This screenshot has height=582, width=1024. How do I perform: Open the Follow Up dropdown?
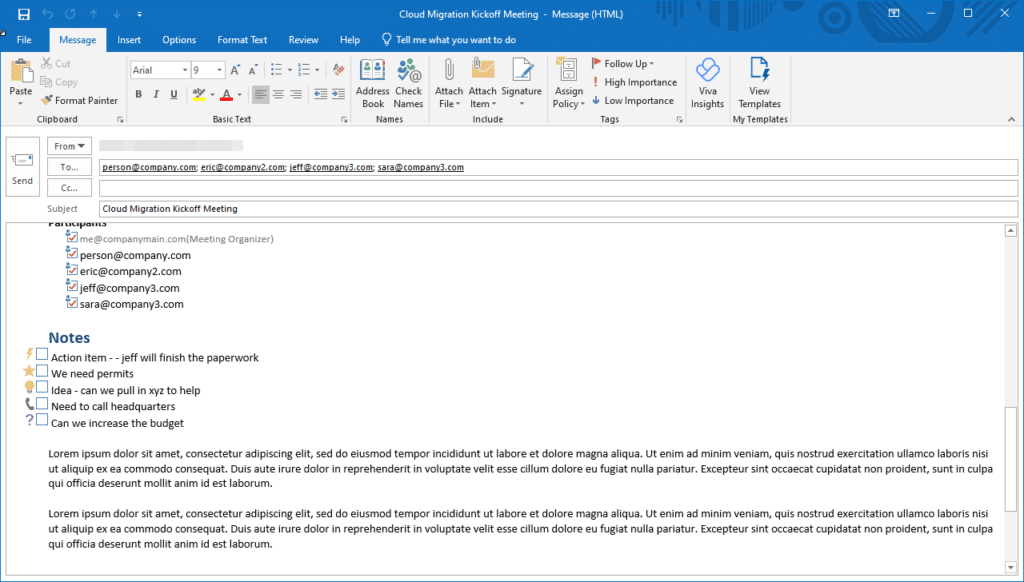[x=622, y=63]
